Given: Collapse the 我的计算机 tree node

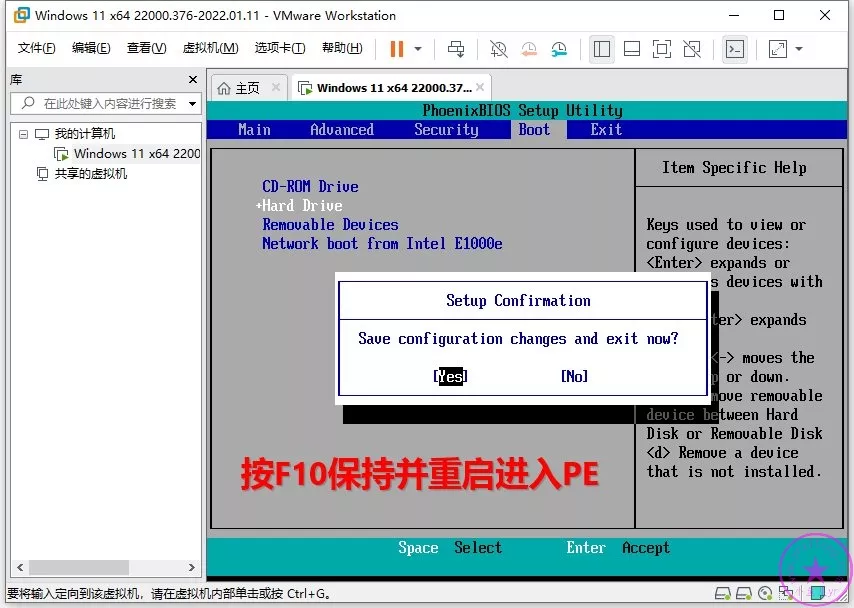Looking at the screenshot, I should click(23, 134).
